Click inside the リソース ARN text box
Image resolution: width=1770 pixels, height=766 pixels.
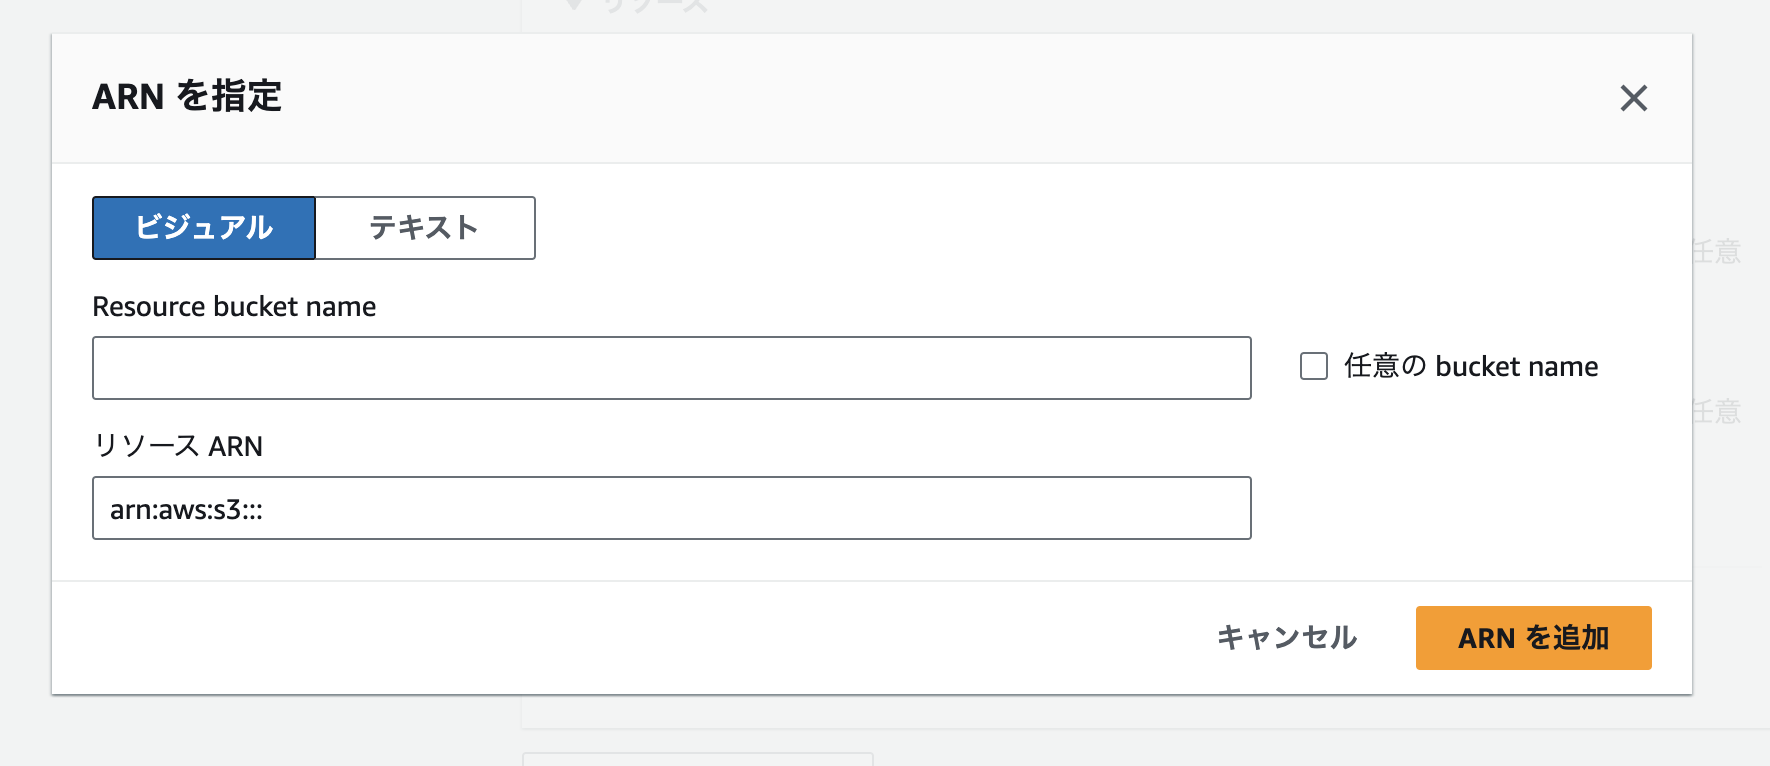click(x=672, y=508)
